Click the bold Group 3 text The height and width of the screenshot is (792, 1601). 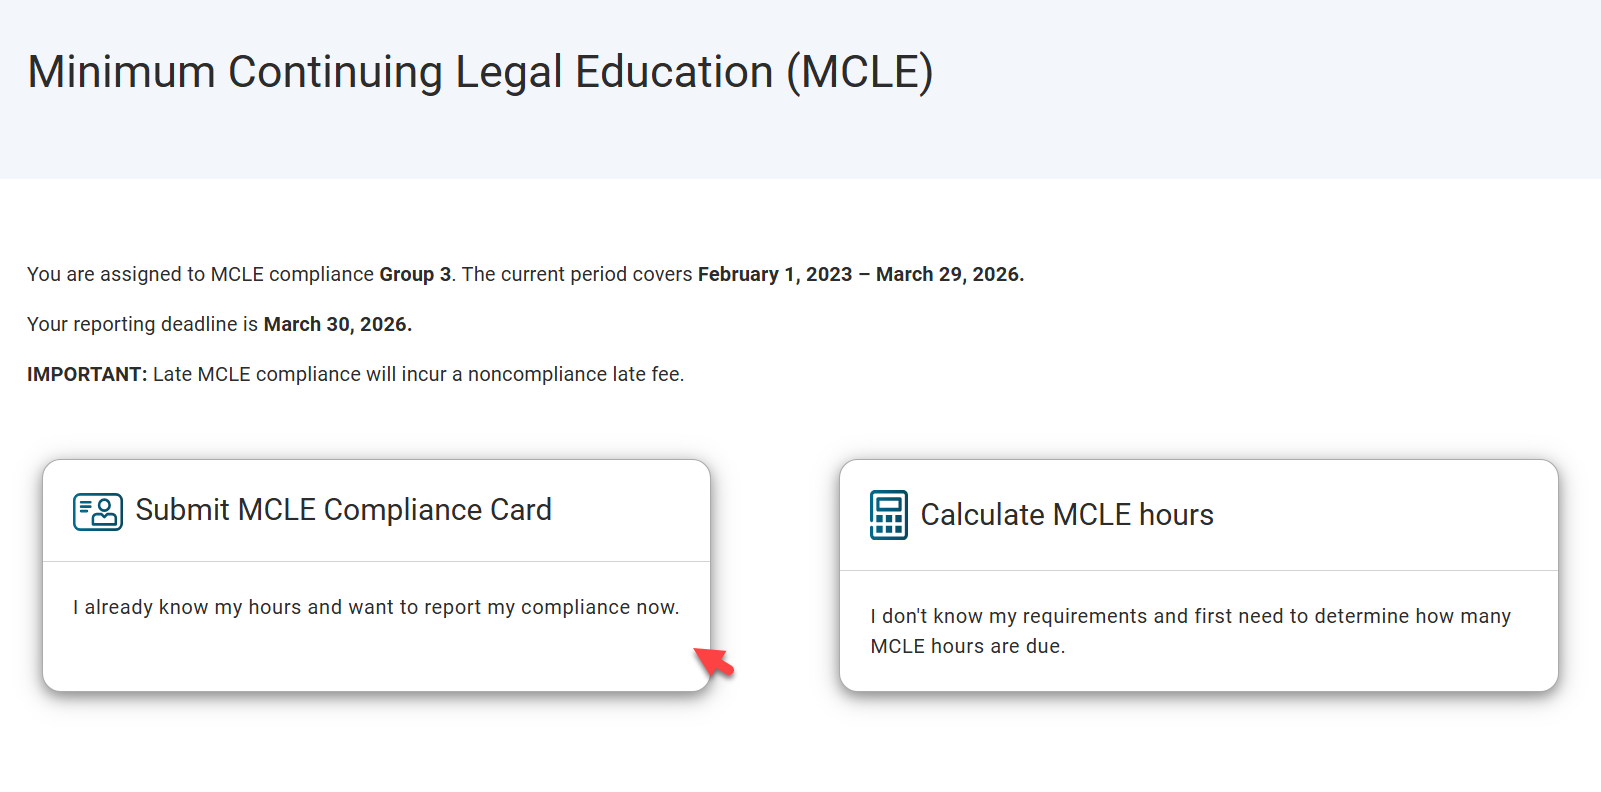coord(414,273)
